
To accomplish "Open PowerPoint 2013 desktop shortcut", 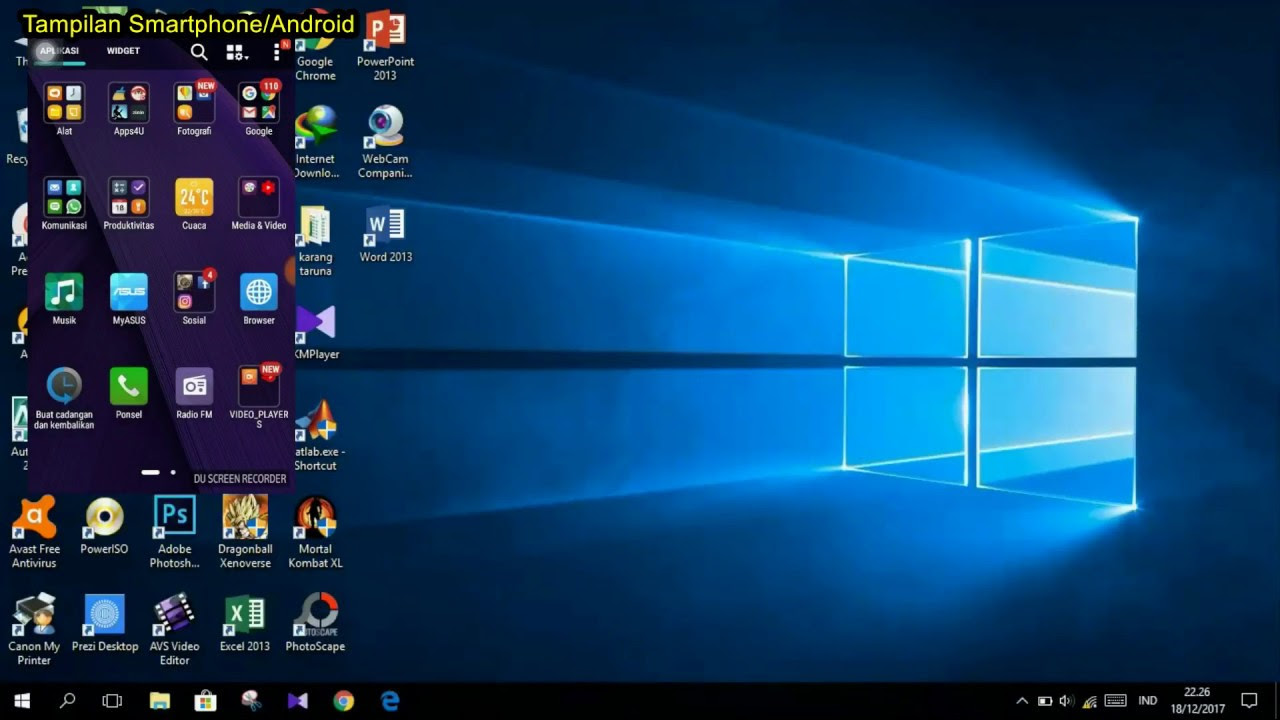I will point(385,46).
